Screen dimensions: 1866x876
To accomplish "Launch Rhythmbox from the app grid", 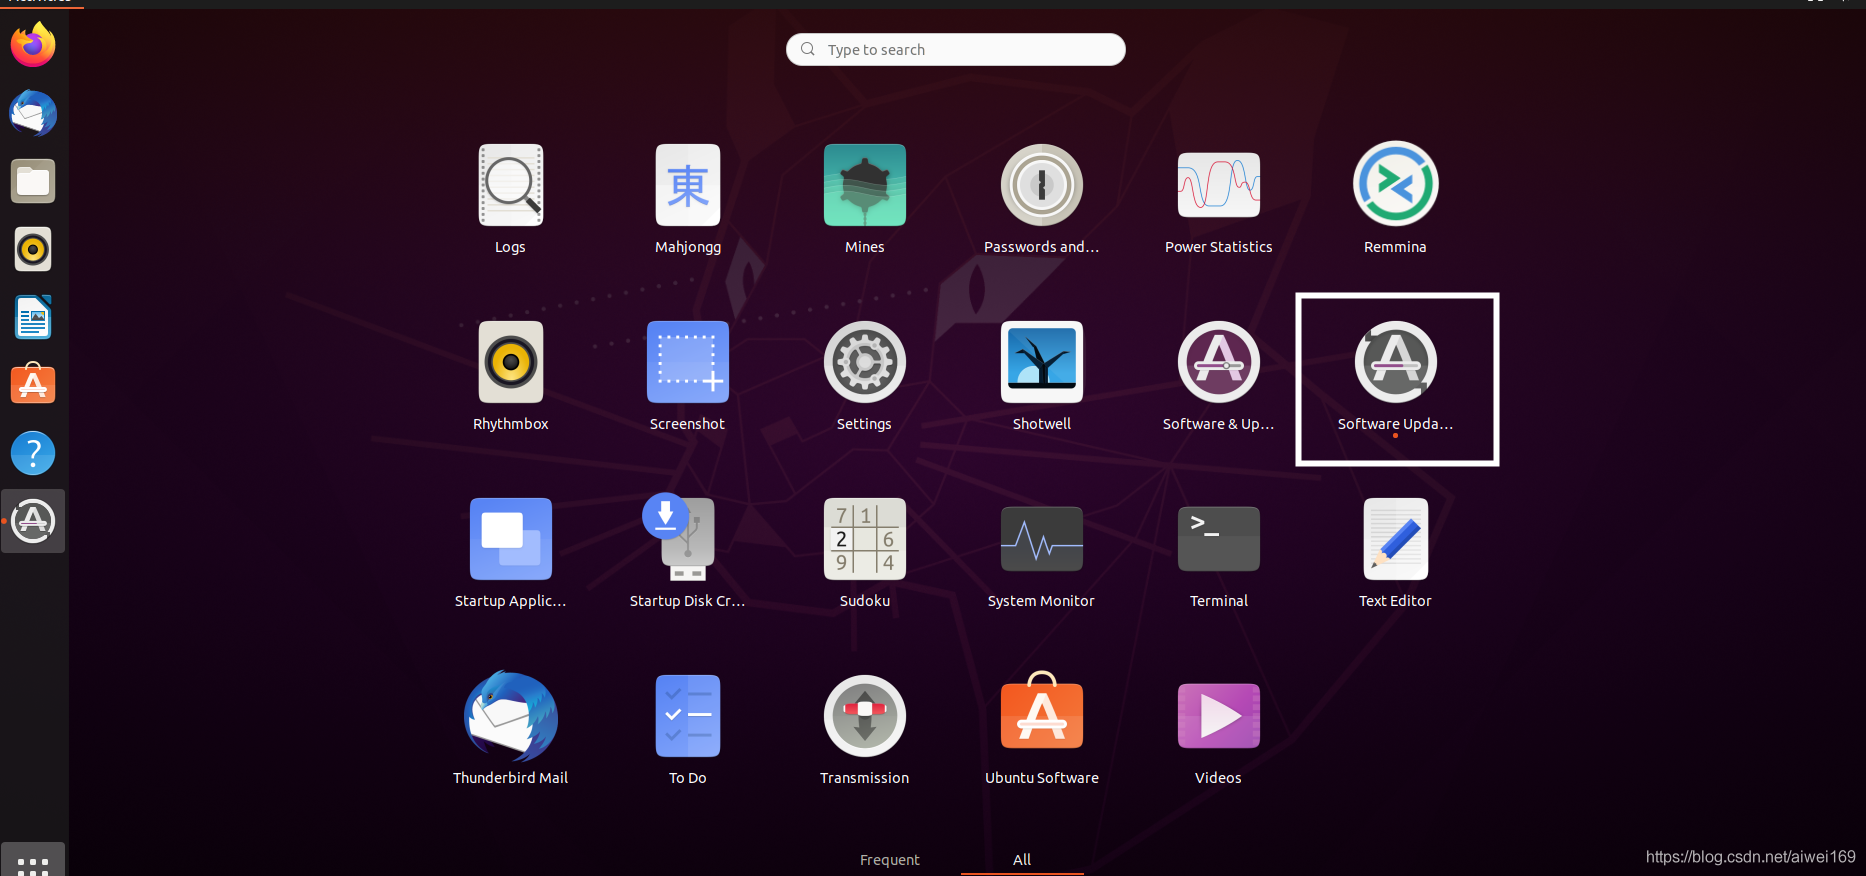I will click(511, 363).
